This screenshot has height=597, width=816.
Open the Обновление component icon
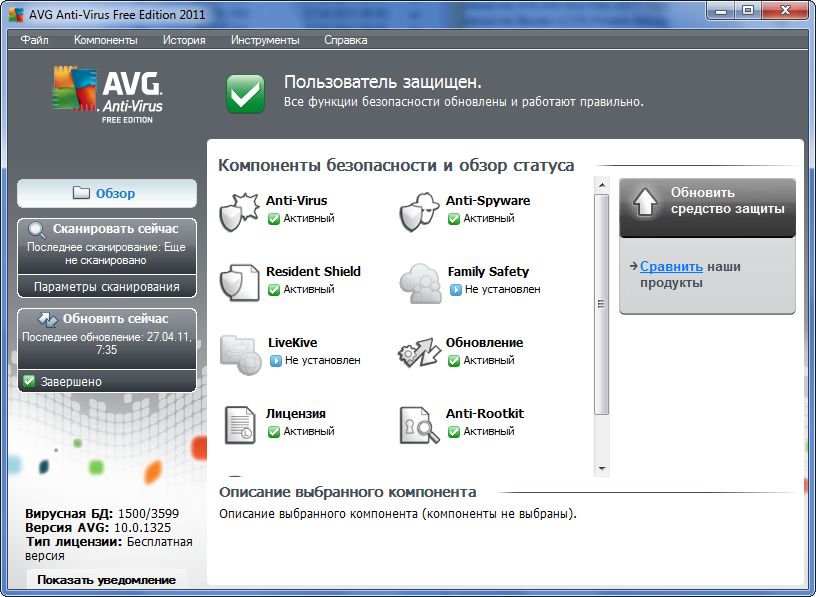[419, 353]
